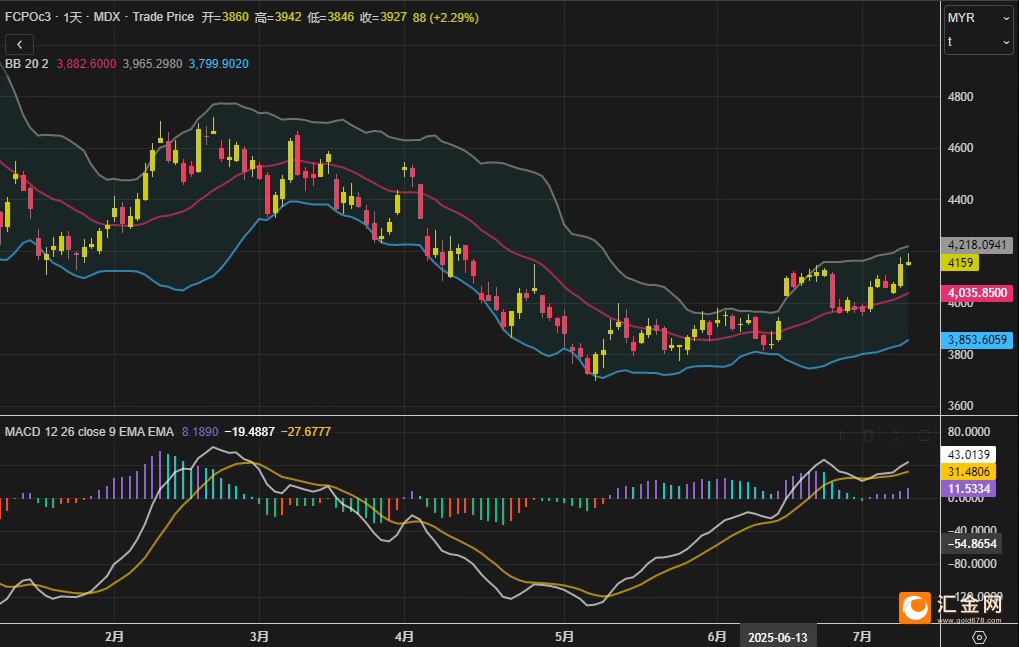Screen dimensions: 1019x647
Task: Maximize the MACD pane using the square icon
Action: pos(924,435)
